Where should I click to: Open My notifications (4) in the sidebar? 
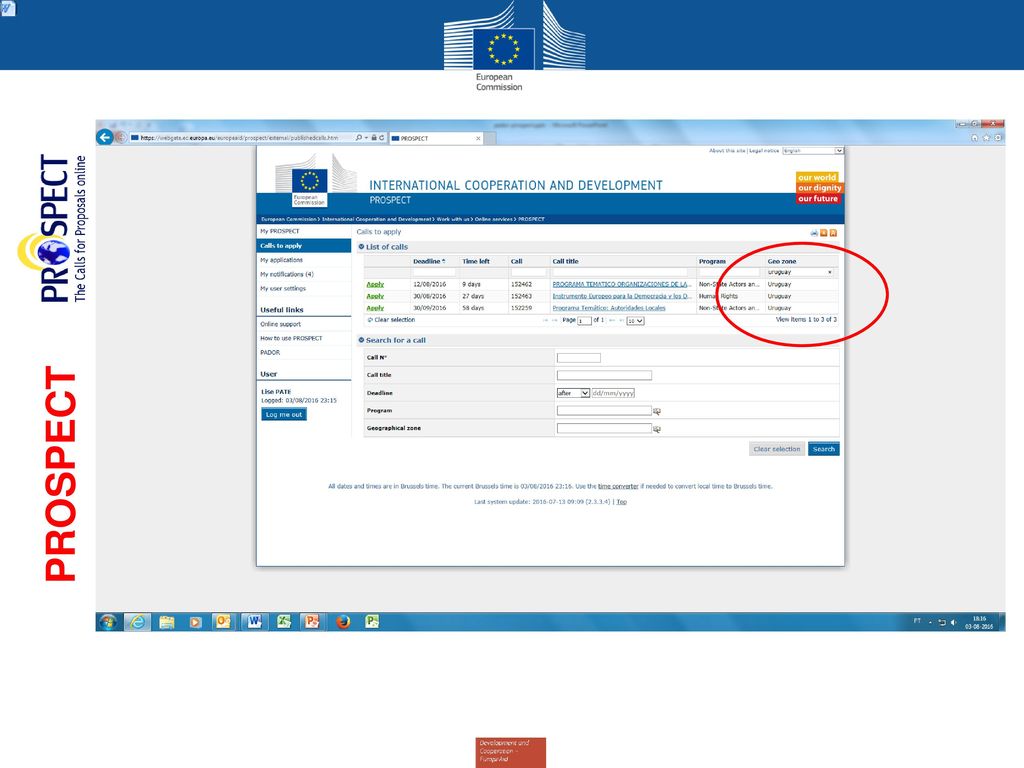[x=287, y=274]
